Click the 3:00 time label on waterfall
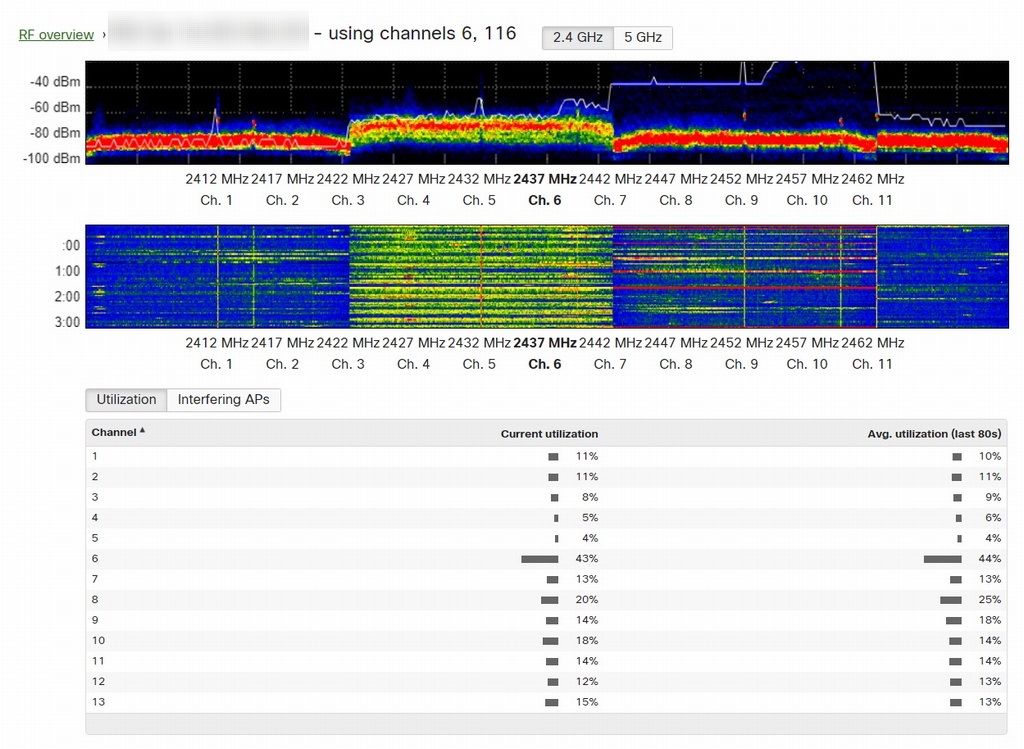The width and height of the screenshot is (1024, 749). [67, 322]
